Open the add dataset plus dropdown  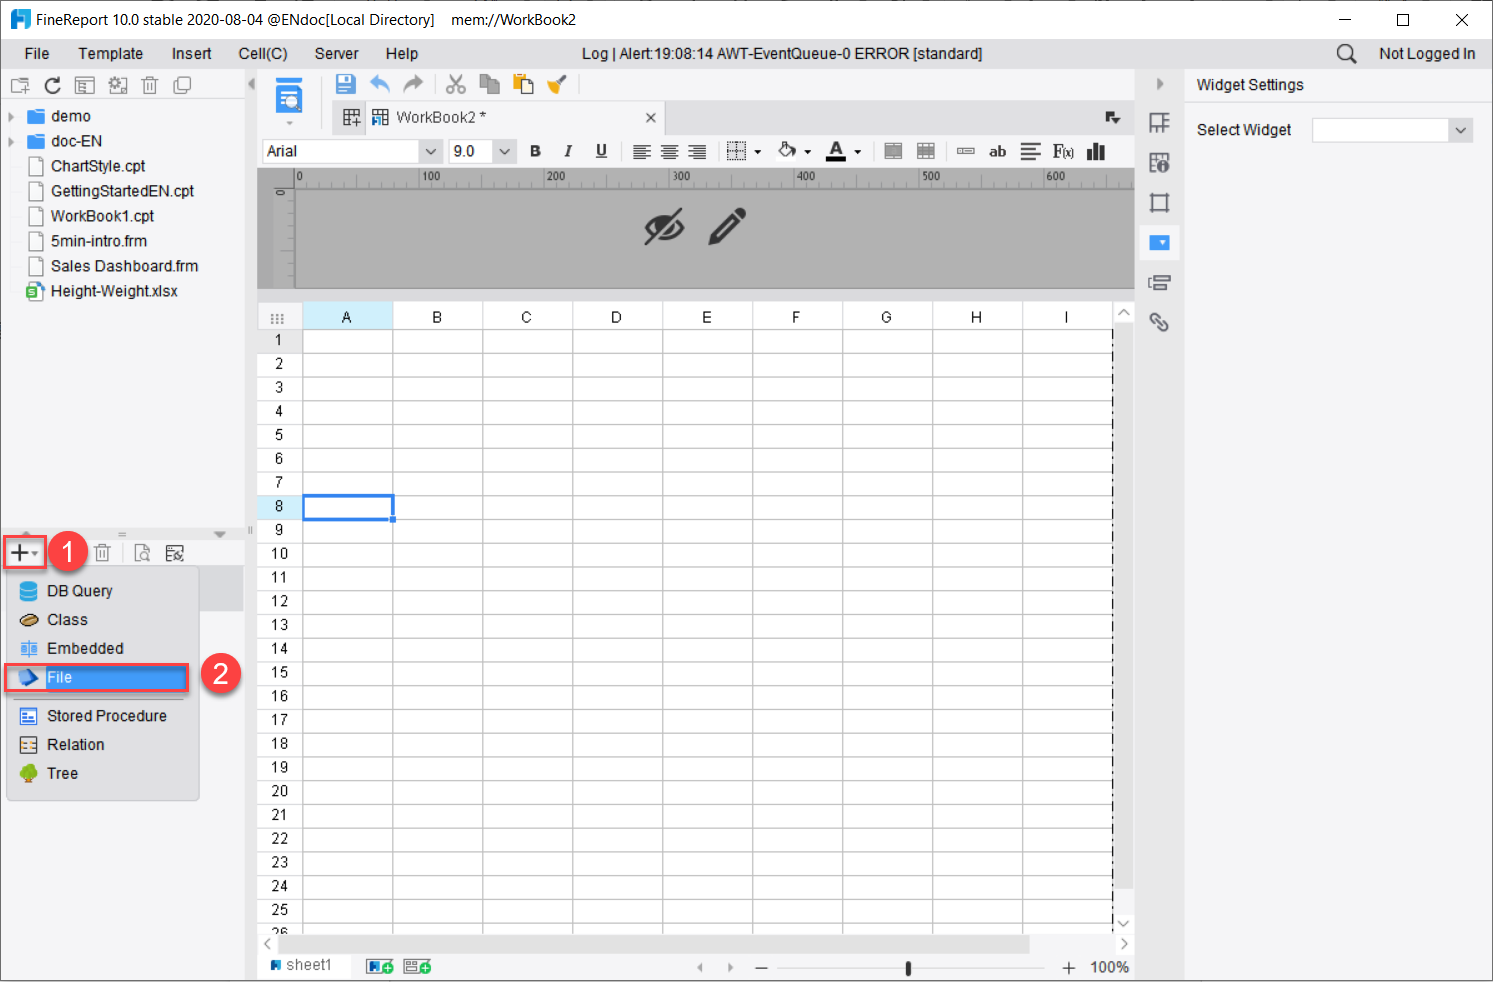click(25, 553)
